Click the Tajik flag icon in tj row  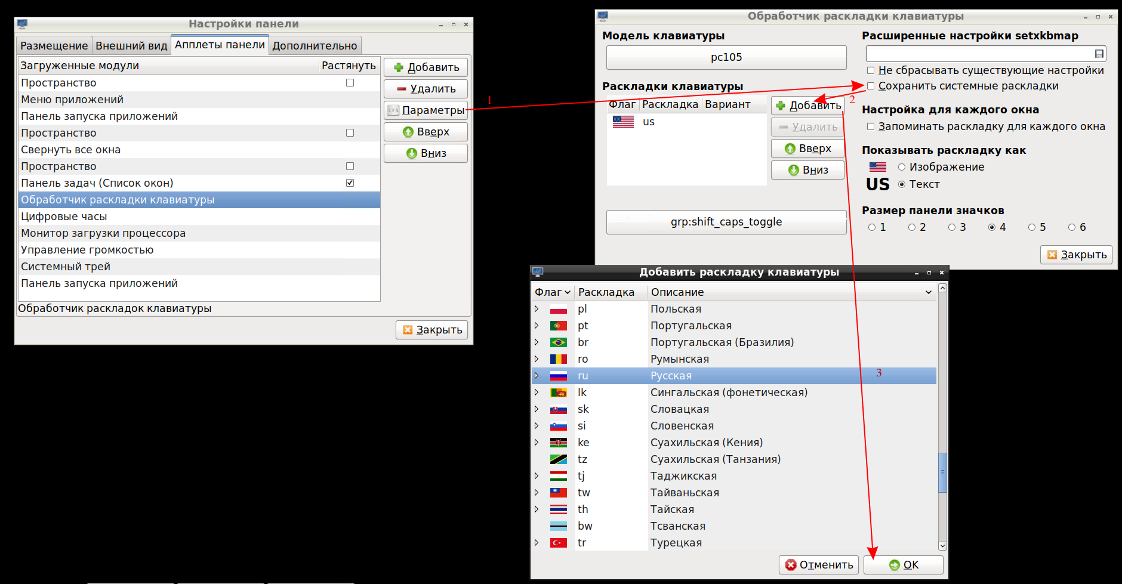558,476
